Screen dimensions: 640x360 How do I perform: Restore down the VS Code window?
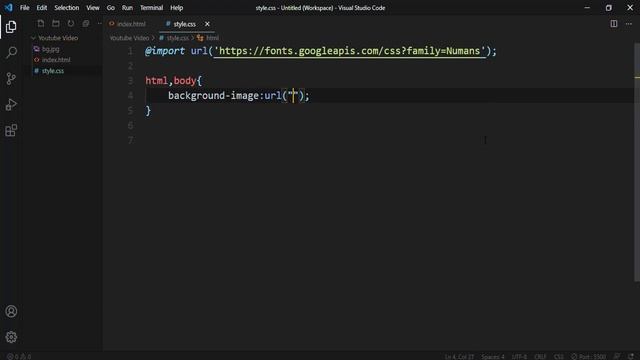click(609, 8)
